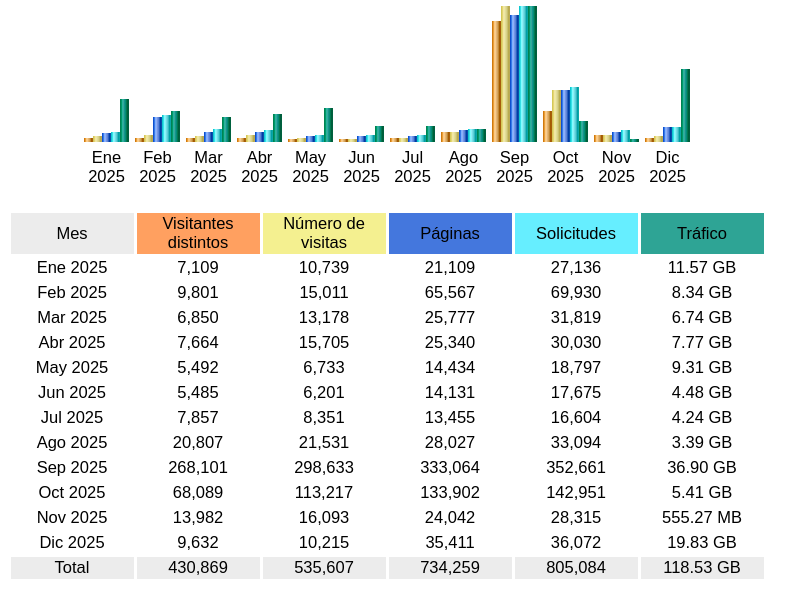This screenshot has height=594, width=792.
Task: Click the orange "Visitantes distintos" column header
Action: [x=198, y=233]
